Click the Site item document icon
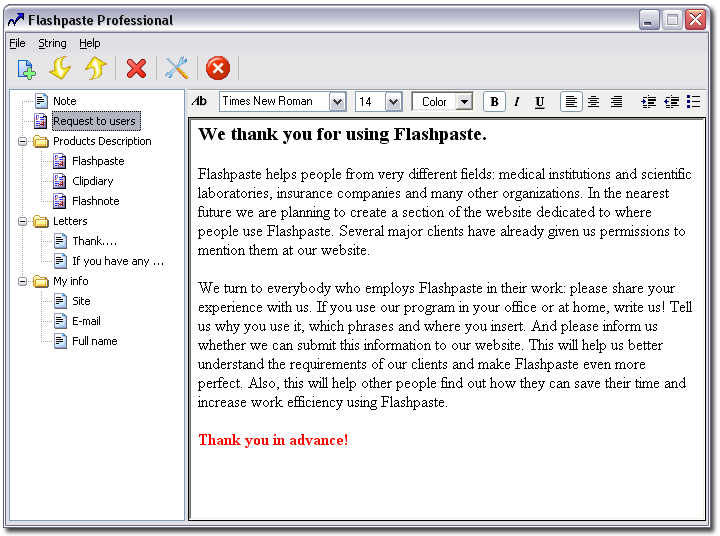 click(x=60, y=301)
